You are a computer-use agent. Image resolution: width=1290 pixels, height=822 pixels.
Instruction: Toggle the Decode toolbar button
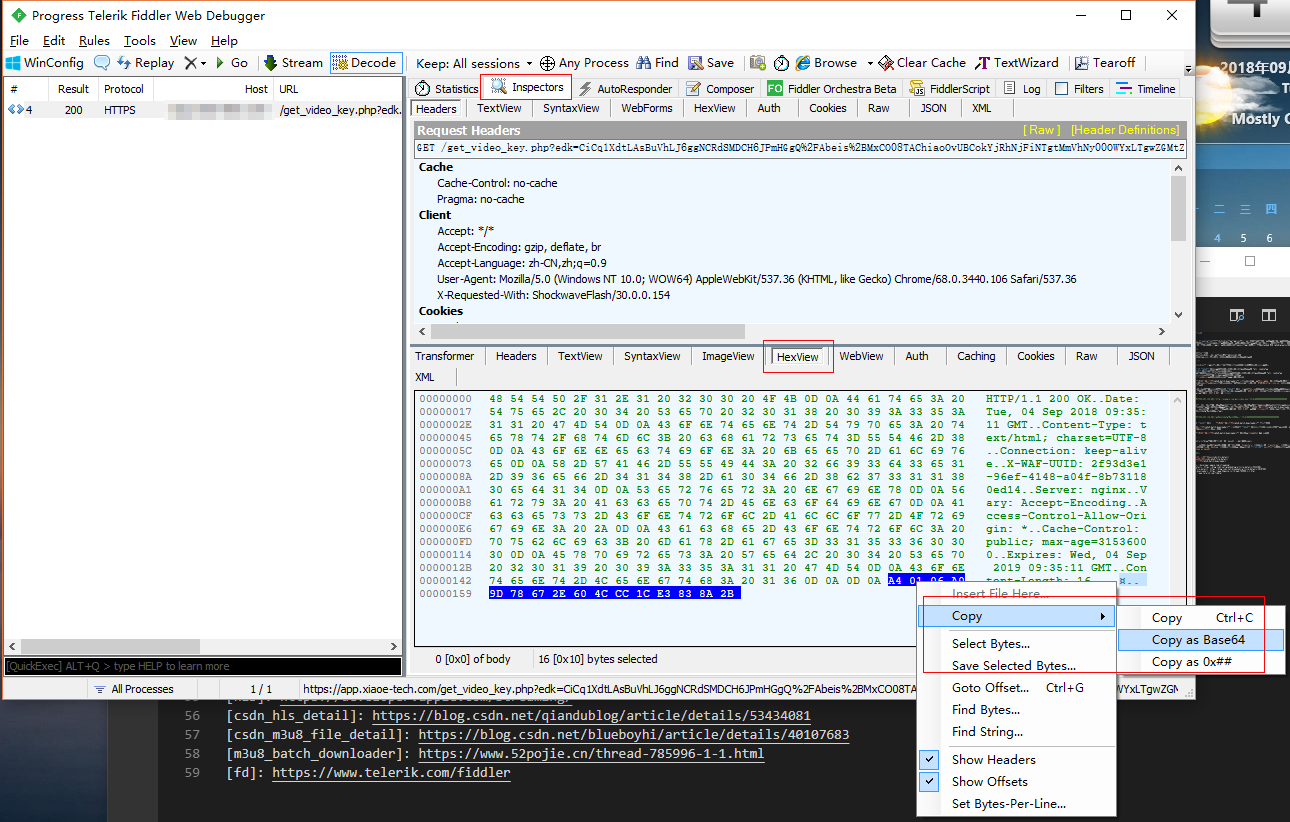coord(366,62)
